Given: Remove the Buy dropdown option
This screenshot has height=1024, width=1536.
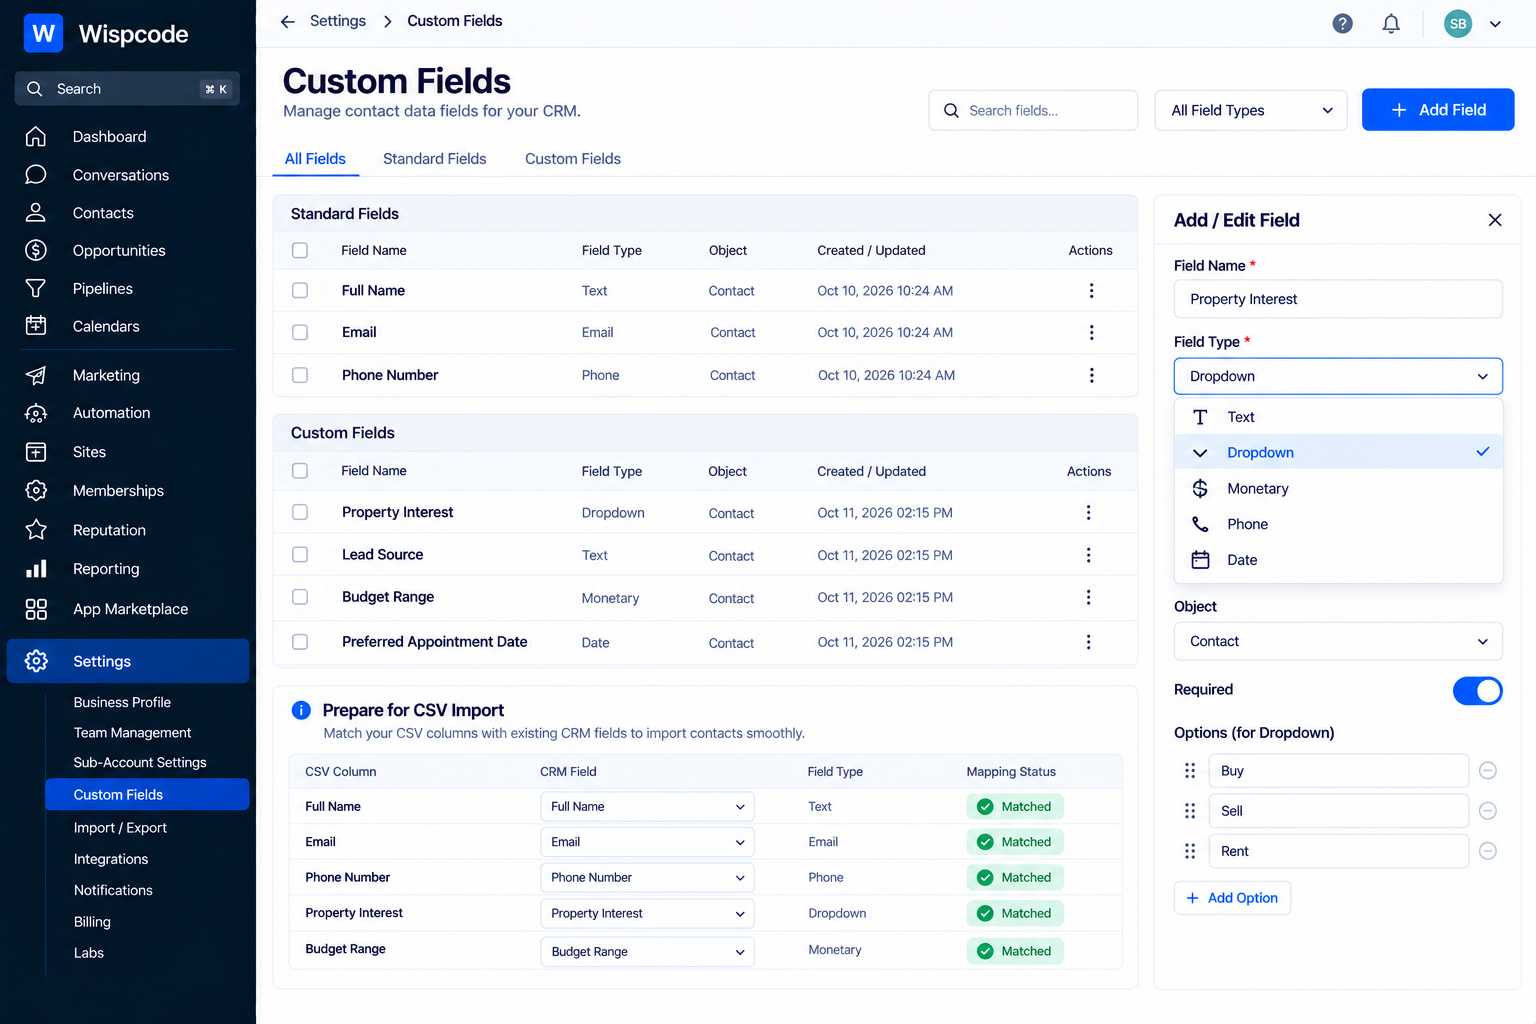Looking at the screenshot, I should (x=1488, y=770).
